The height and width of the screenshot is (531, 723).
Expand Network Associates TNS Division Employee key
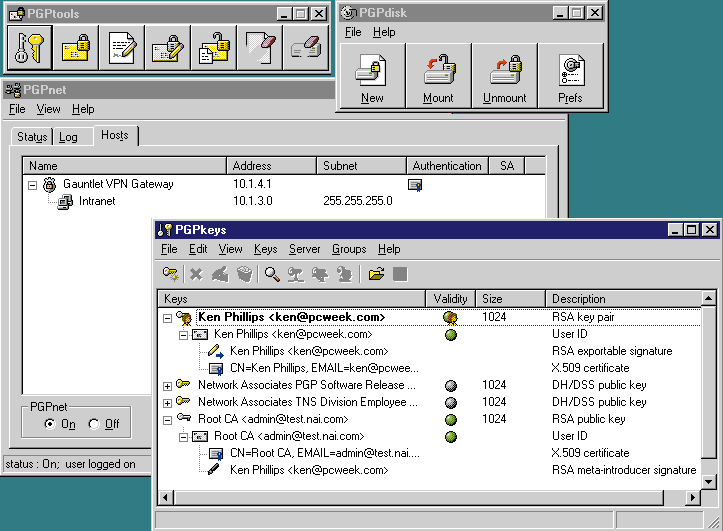coord(167,403)
